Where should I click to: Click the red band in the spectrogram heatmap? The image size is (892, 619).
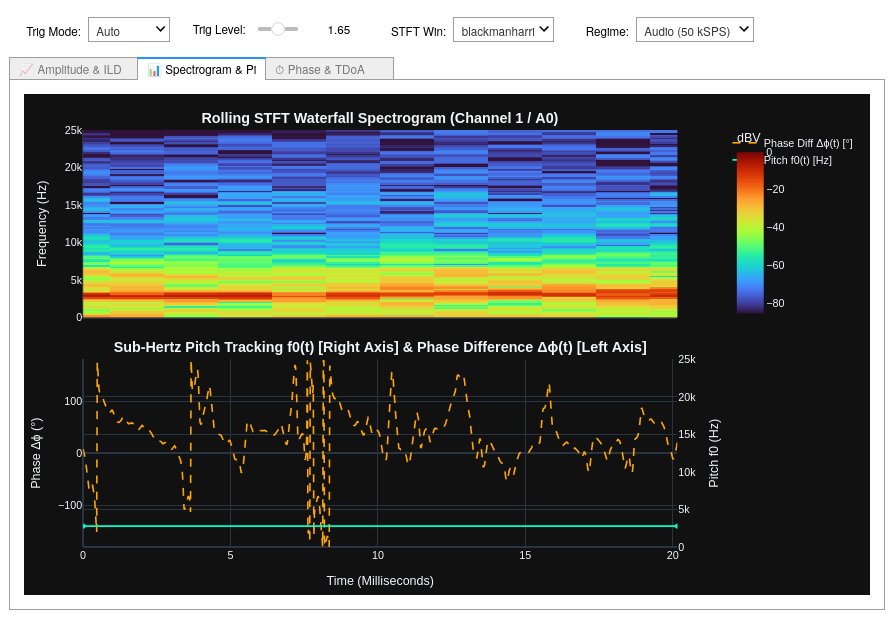point(379,295)
